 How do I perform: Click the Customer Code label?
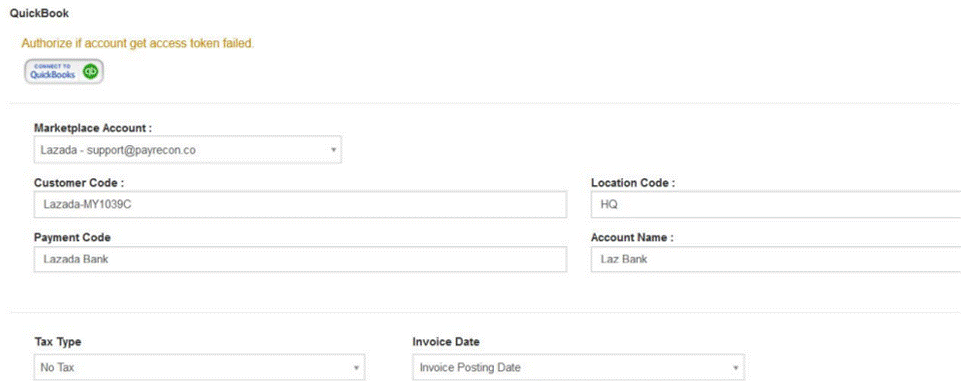click(x=79, y=183)
